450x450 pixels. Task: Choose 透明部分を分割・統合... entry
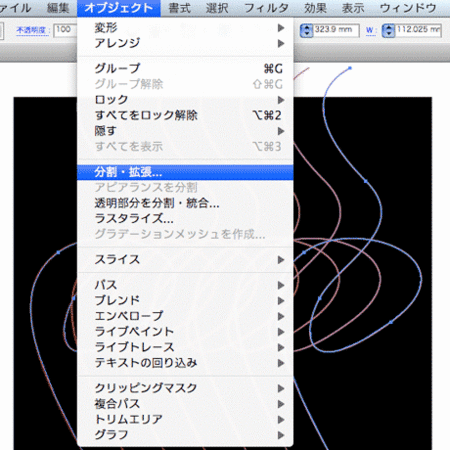coord(185,203)
